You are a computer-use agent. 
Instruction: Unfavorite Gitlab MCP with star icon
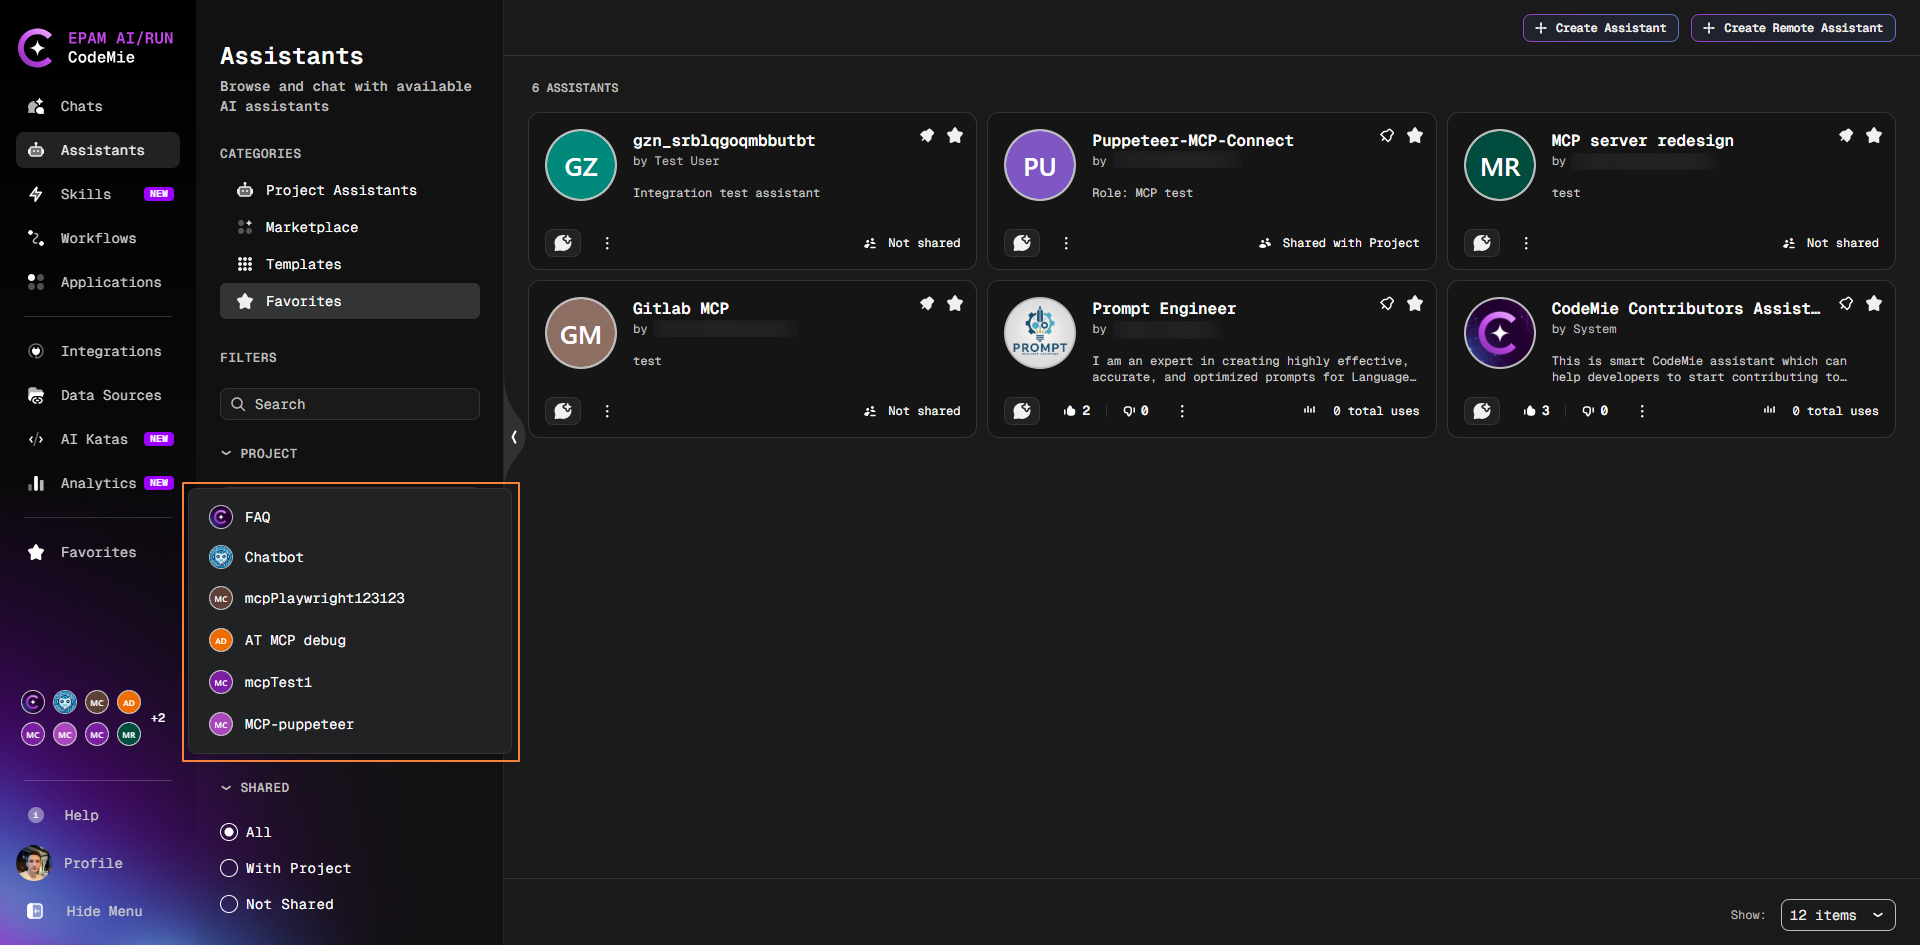(955, 303)
